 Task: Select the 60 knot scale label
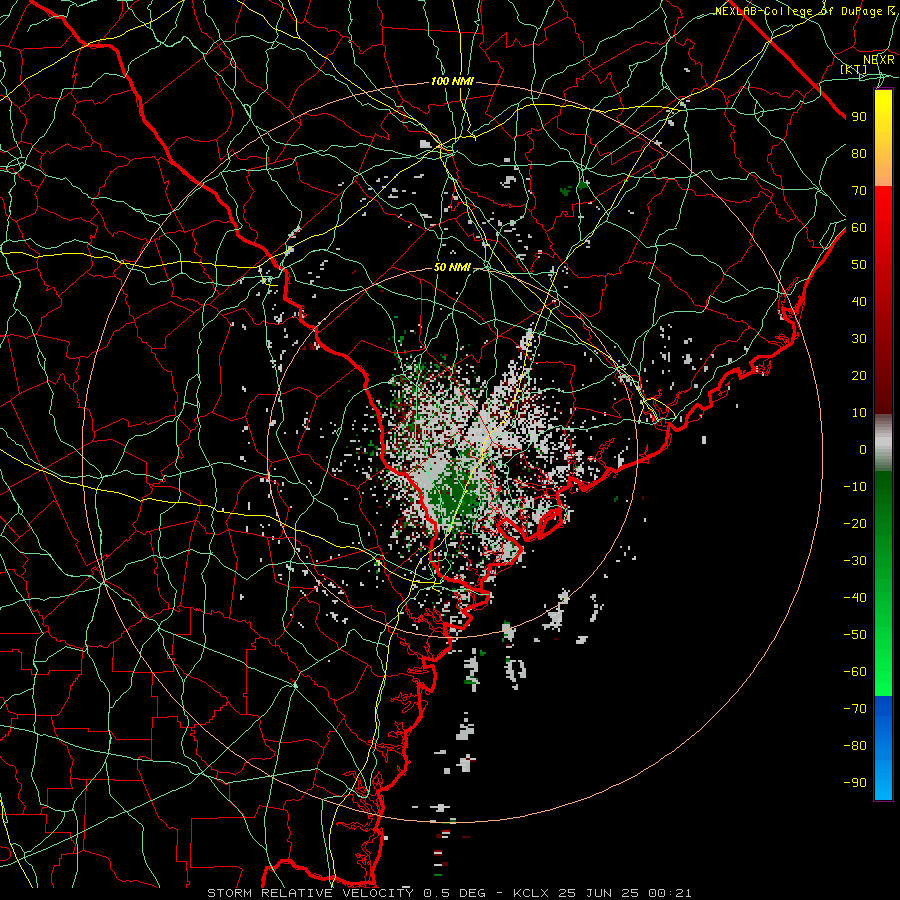pyautogui.click(x=859, y=227)
